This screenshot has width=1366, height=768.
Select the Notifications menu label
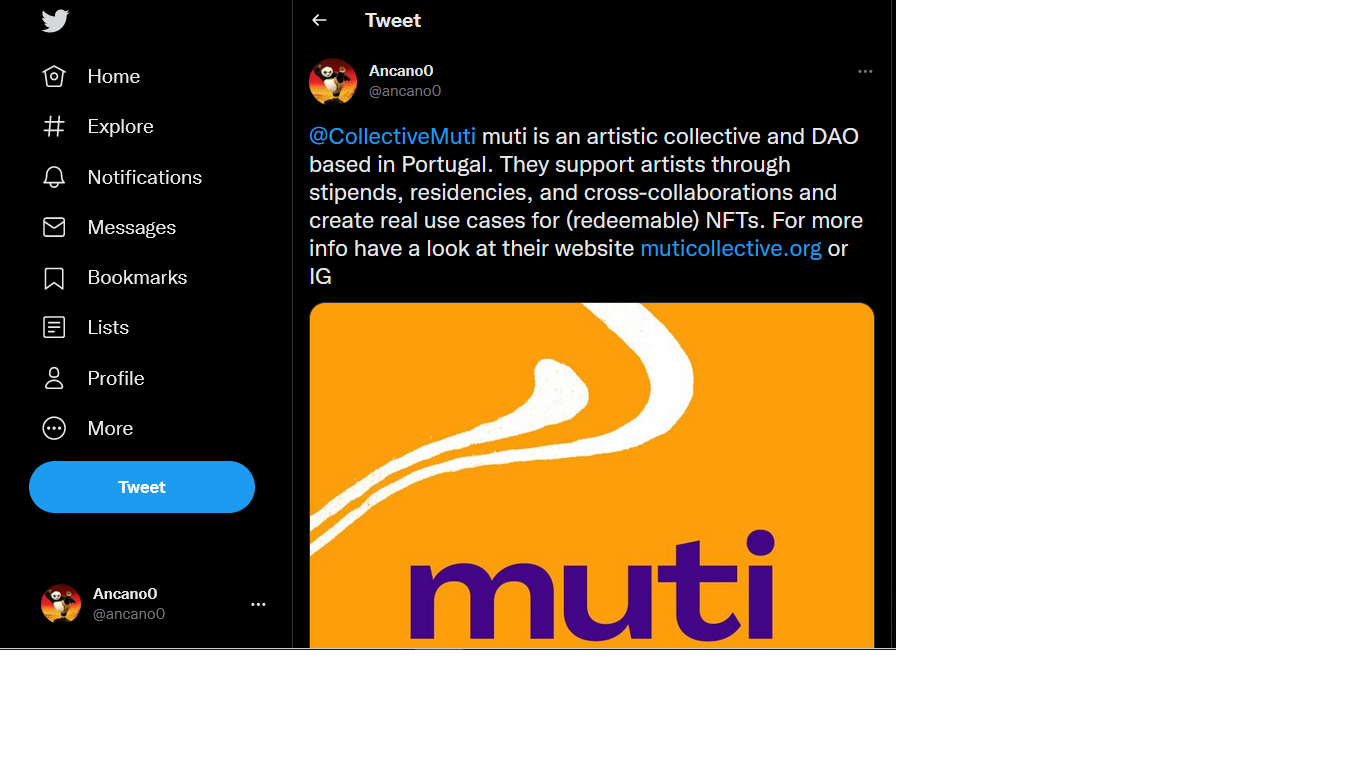144,177
